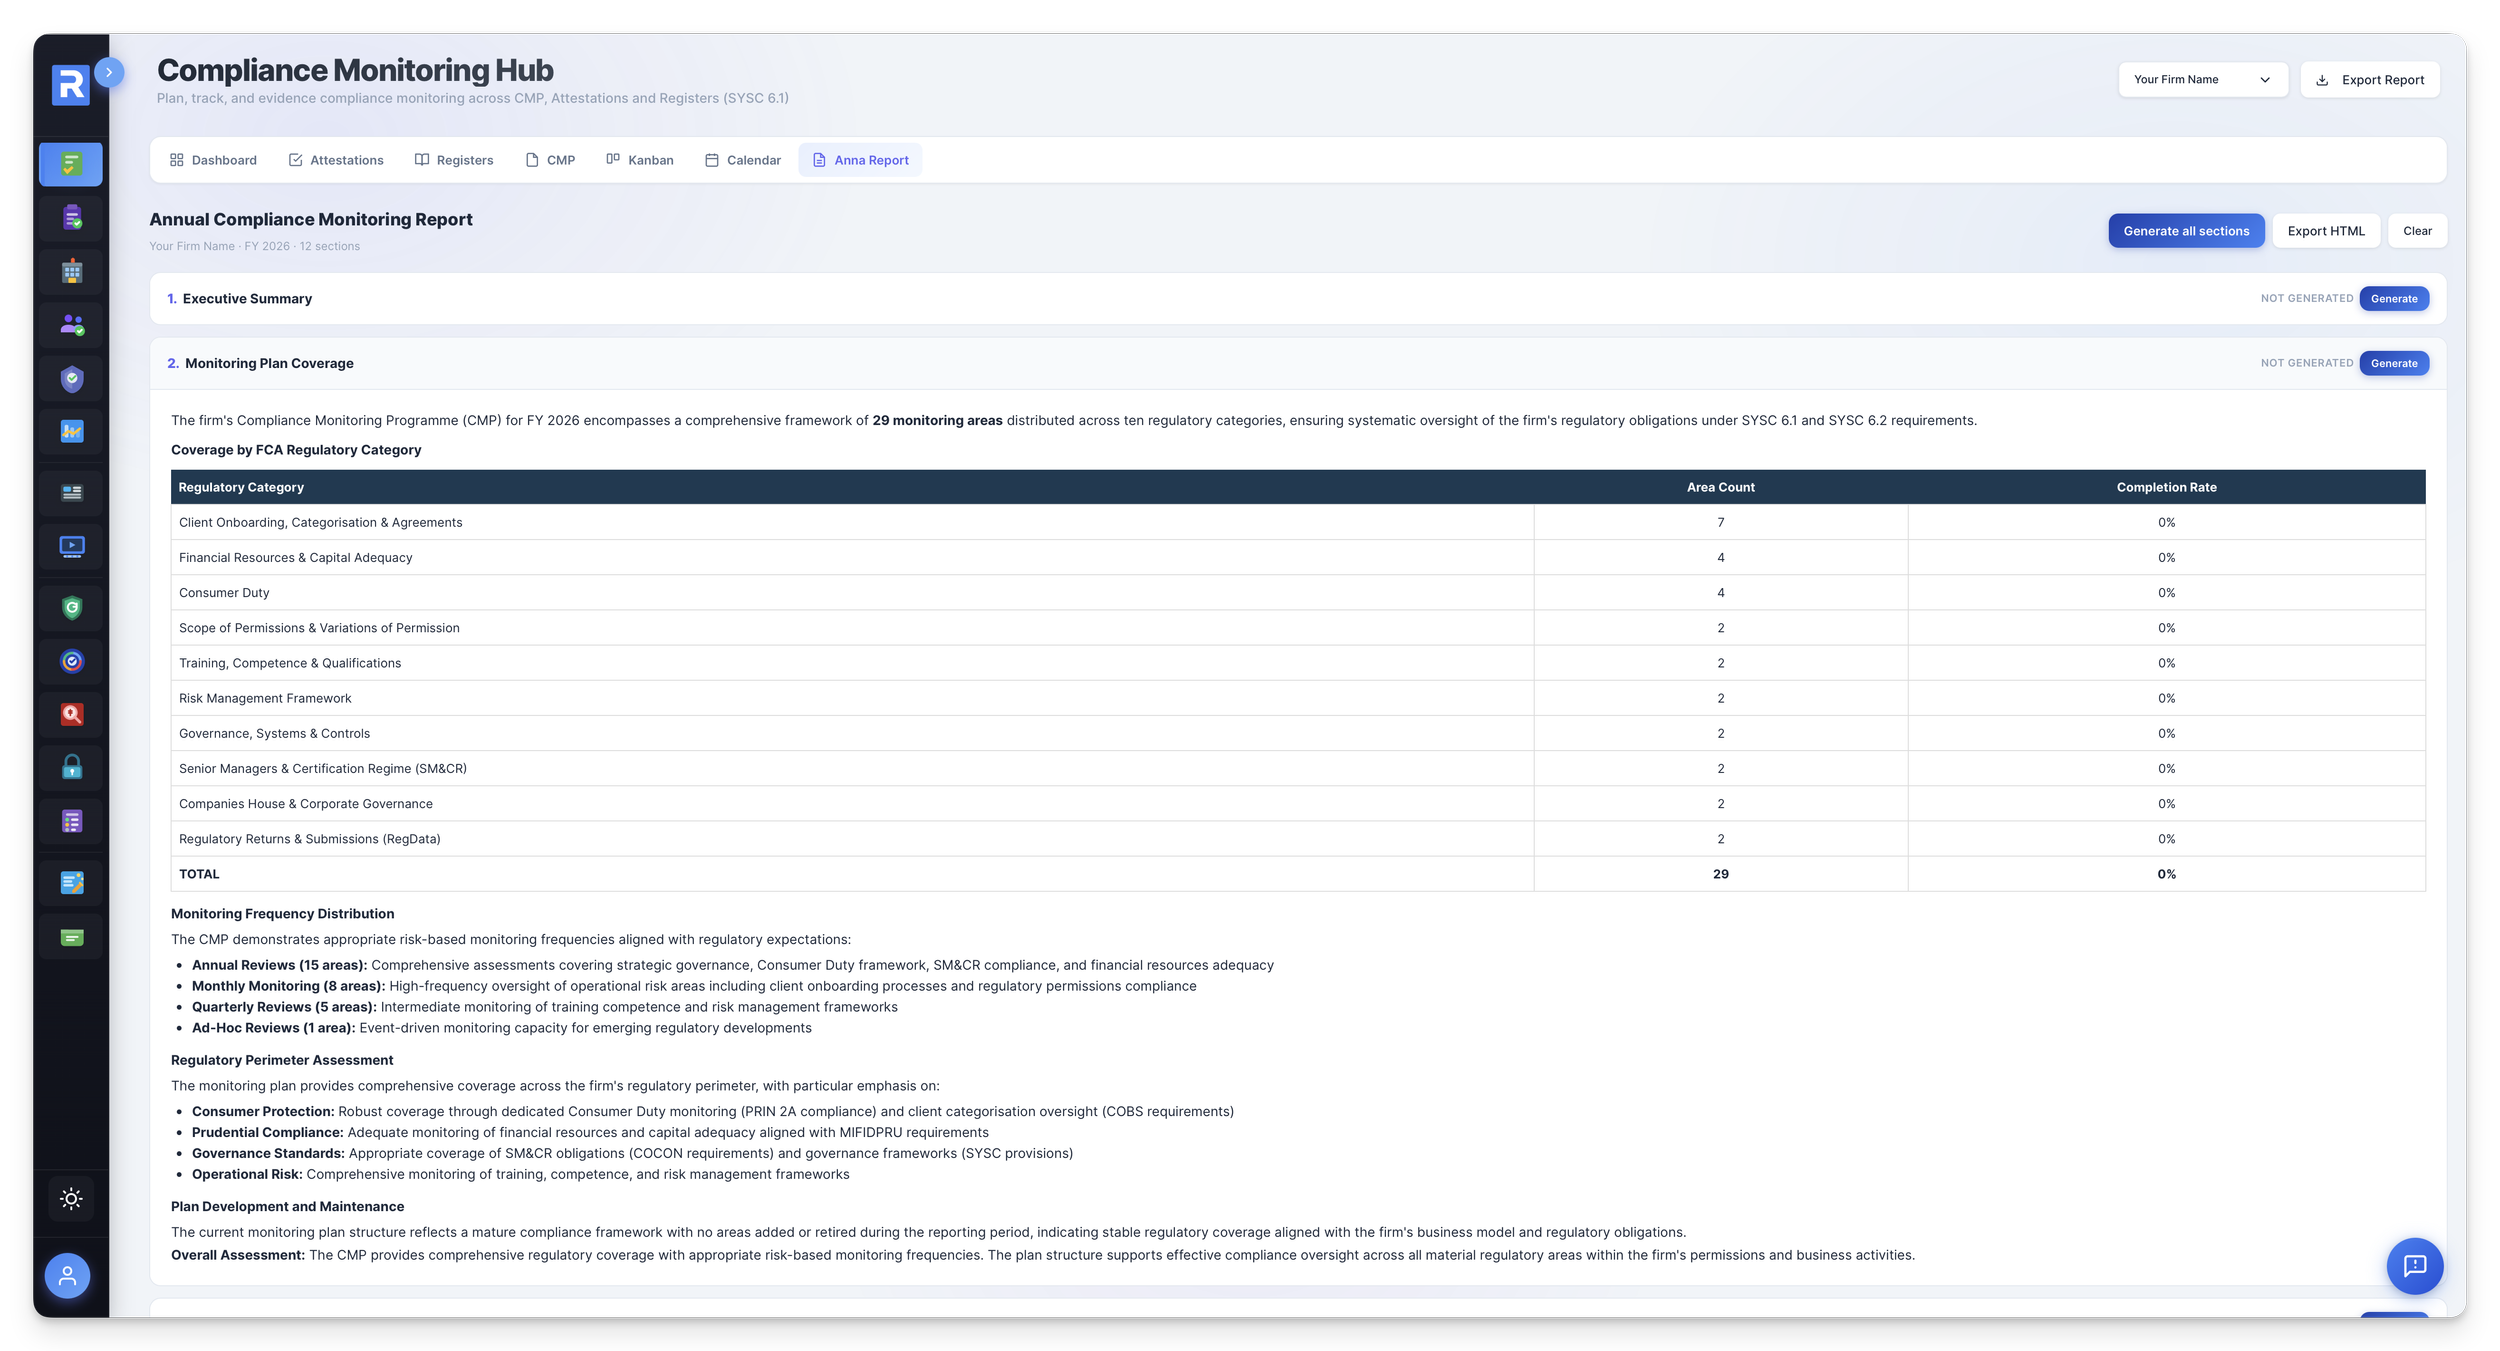Select the team members icon in sidebar
2500x1351 pixels.
pos(71,325)
